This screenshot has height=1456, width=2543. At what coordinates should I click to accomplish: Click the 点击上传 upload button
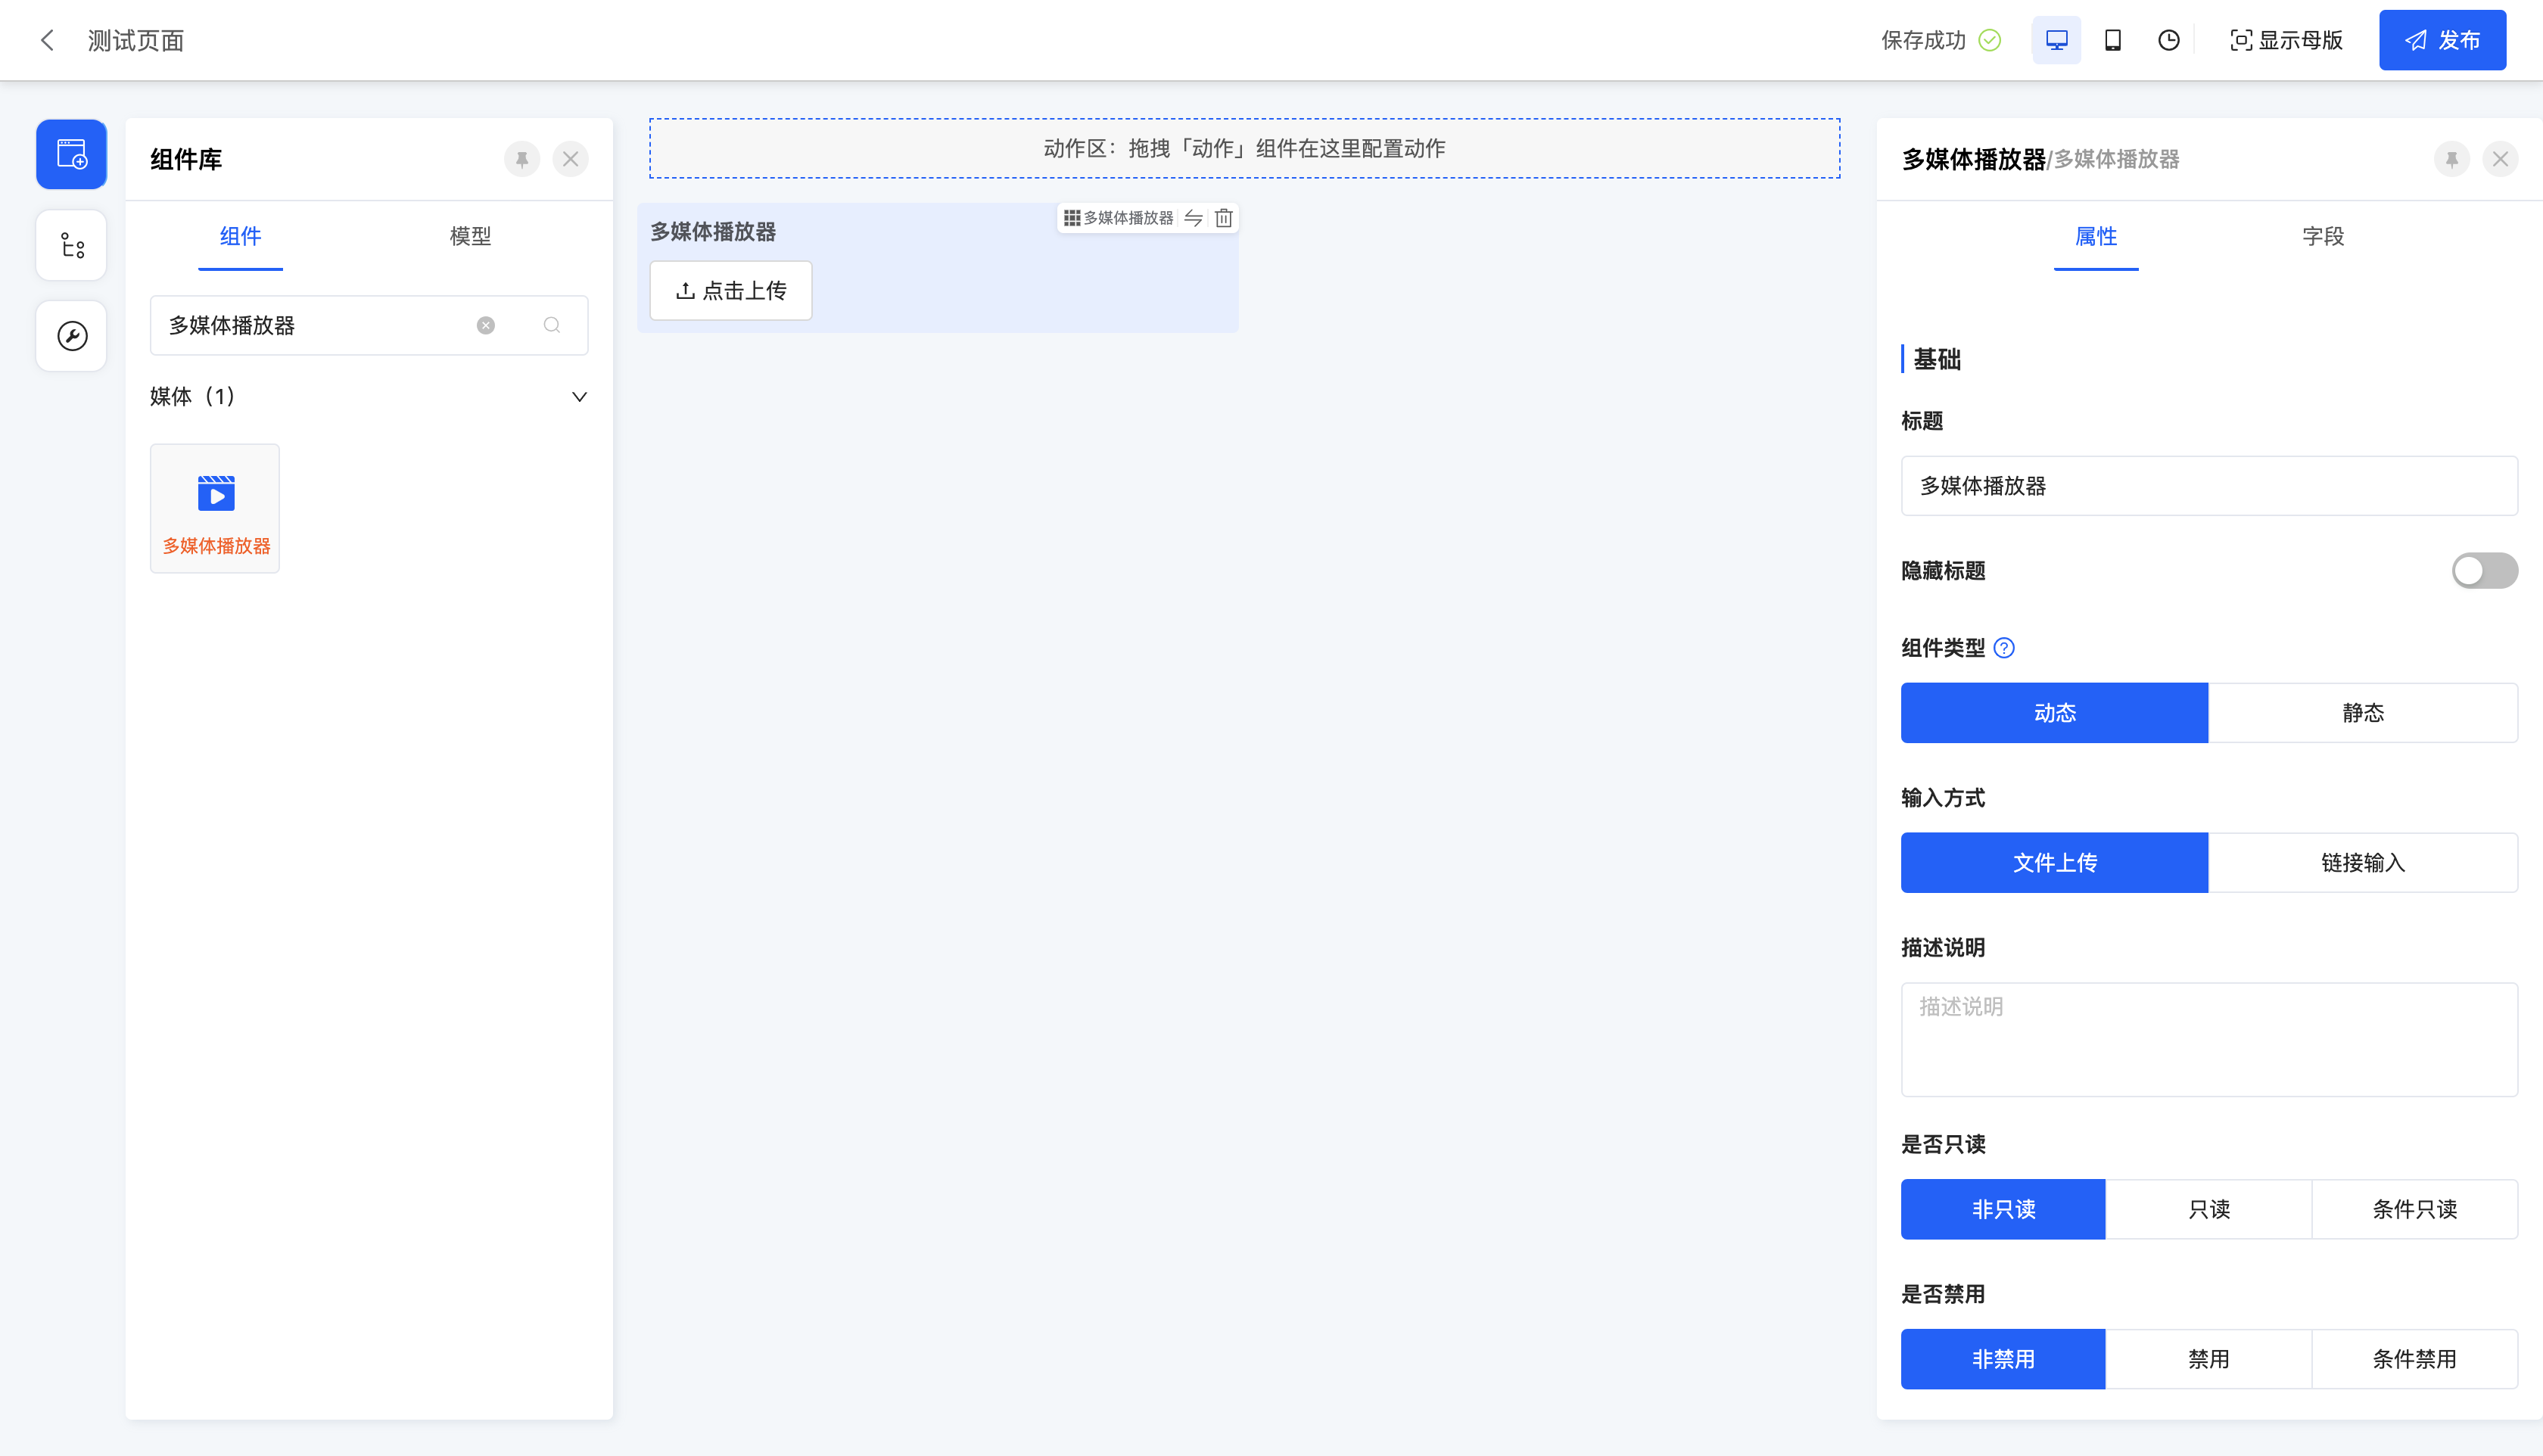731,291
